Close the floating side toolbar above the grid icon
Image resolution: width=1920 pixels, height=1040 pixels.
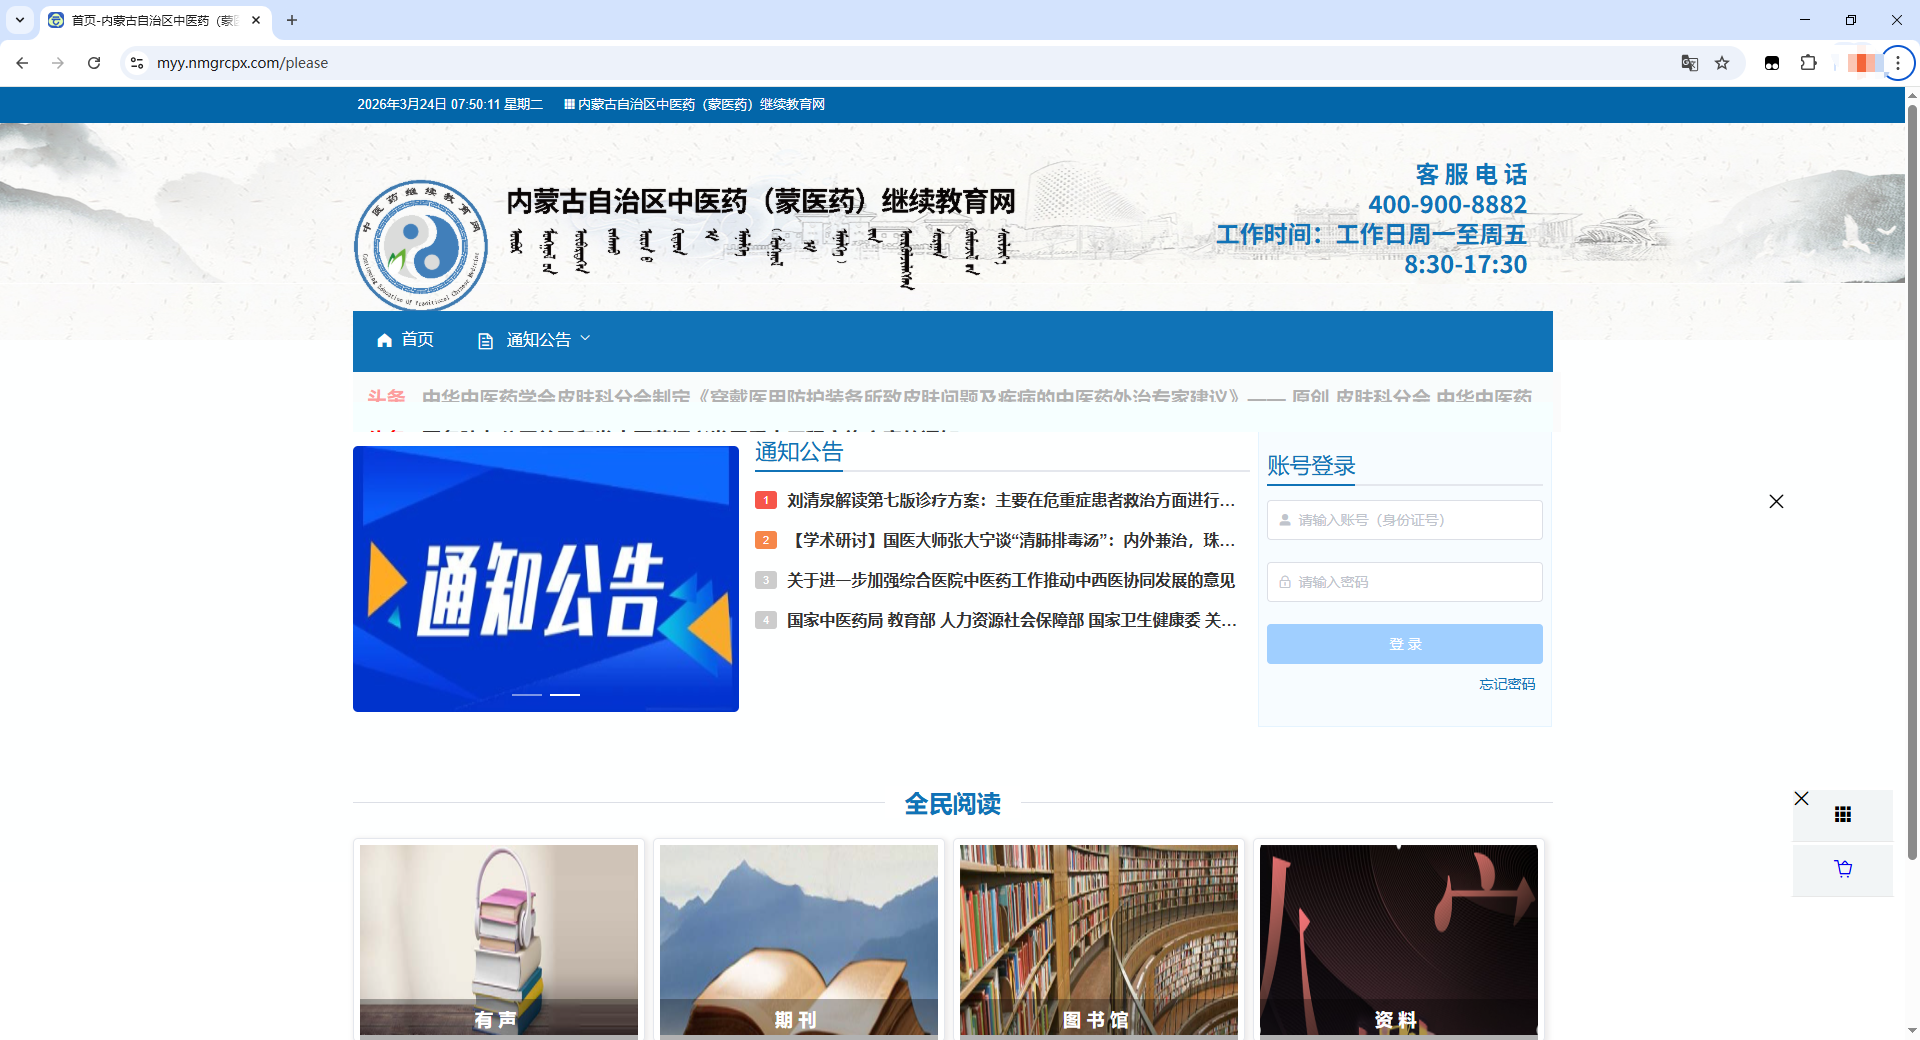coord(1801,798)
